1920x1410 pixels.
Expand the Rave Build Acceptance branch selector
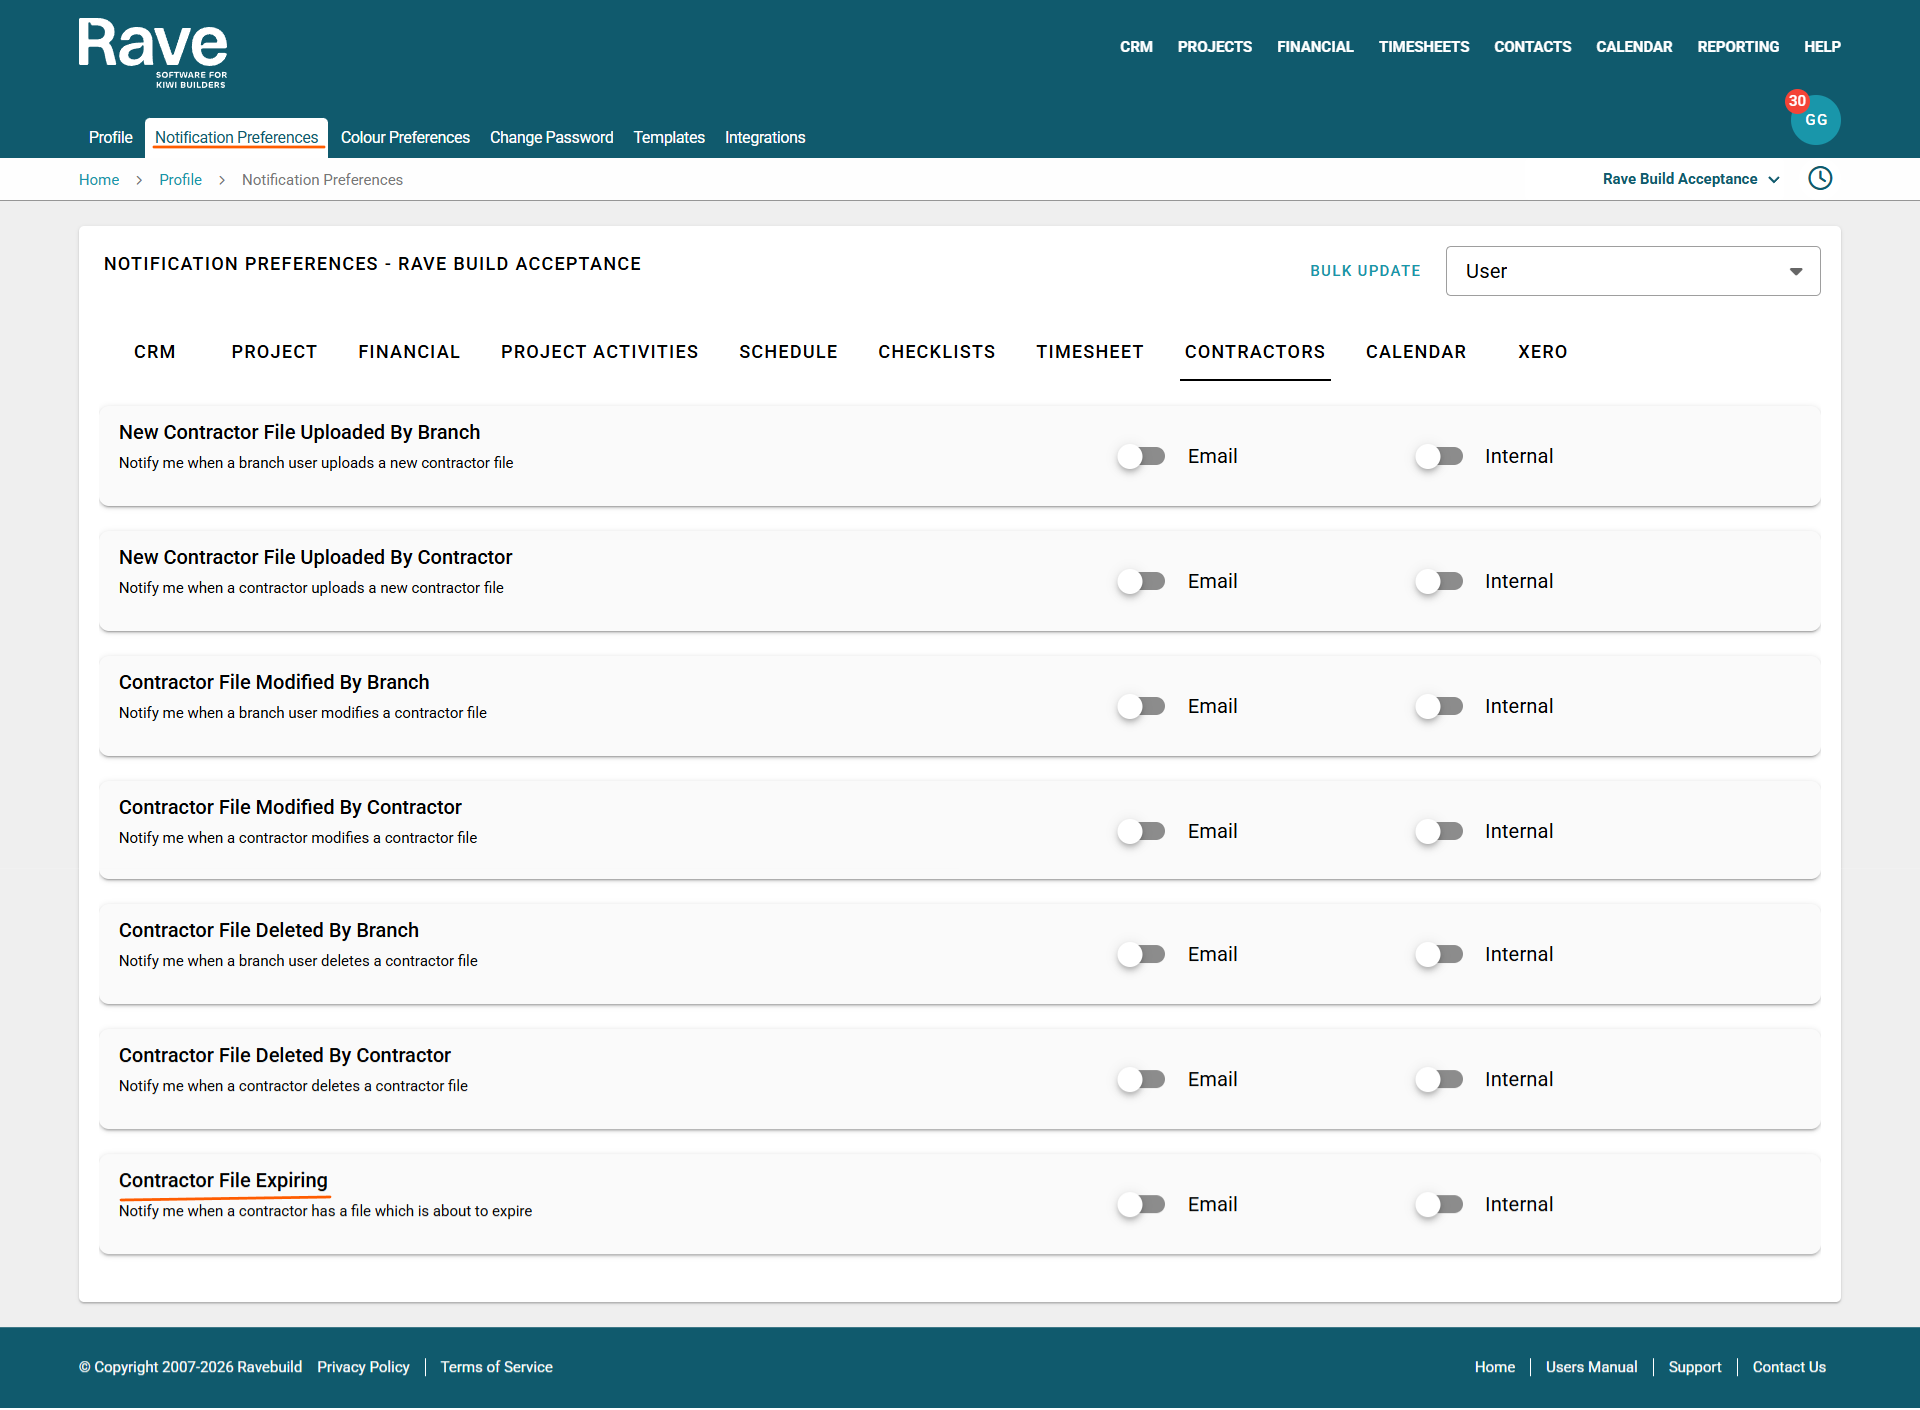click(x=1690, y=179)
